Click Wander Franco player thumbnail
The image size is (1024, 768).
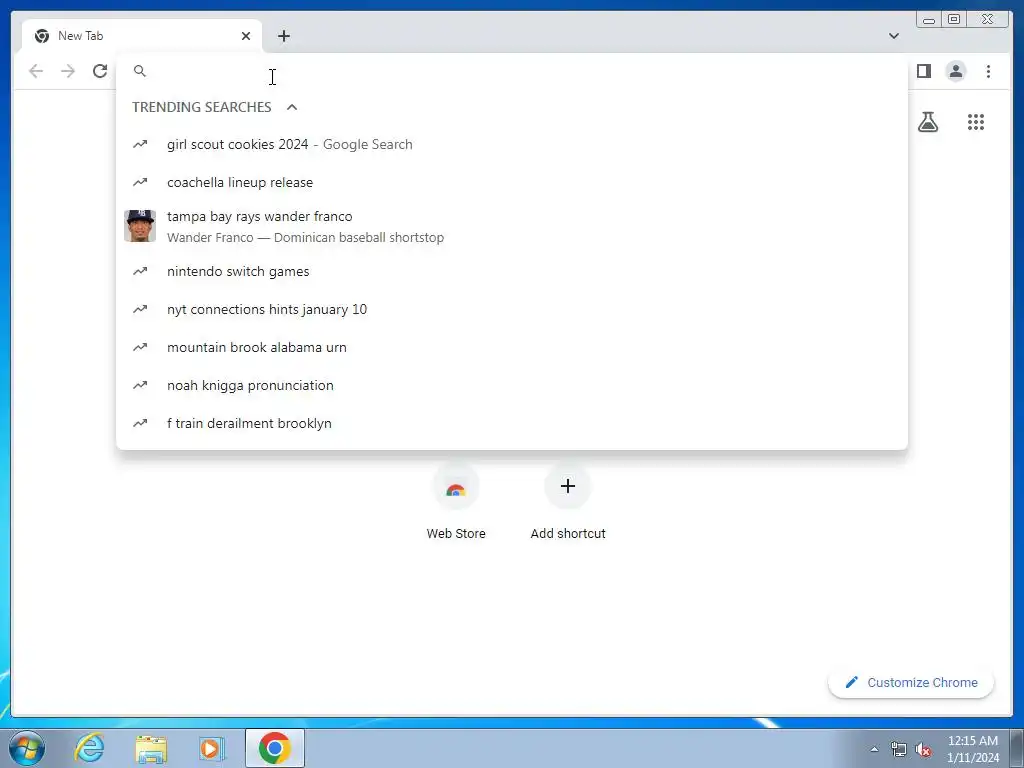(140, 226)
